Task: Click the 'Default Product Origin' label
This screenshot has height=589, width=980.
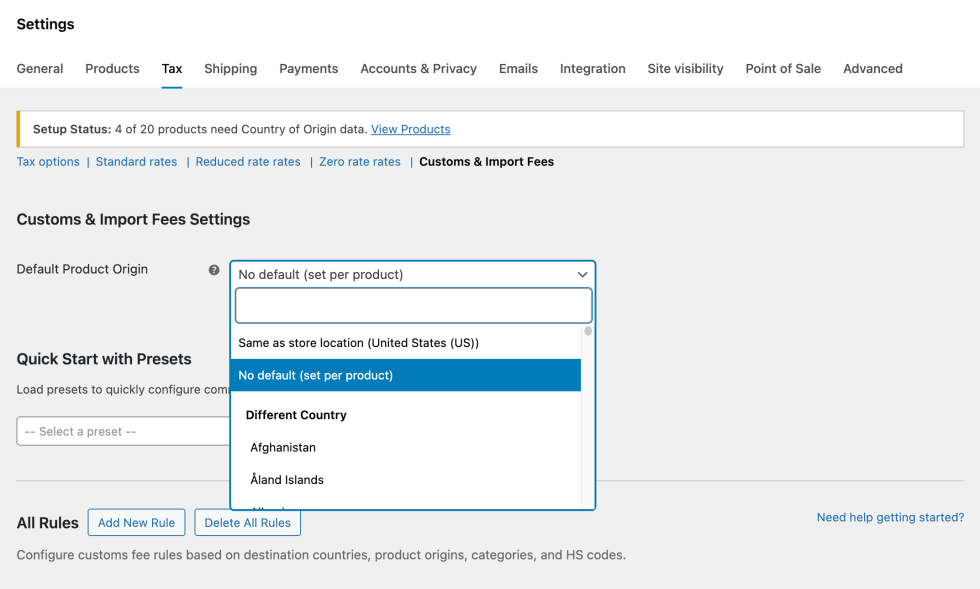Action: (x=82, y=269)
